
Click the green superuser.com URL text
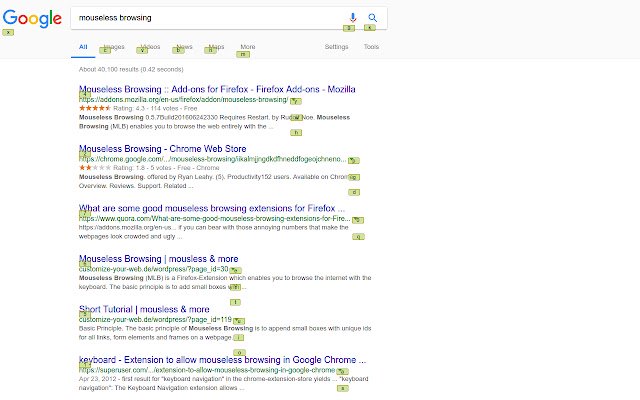click(x=207, y=370)
